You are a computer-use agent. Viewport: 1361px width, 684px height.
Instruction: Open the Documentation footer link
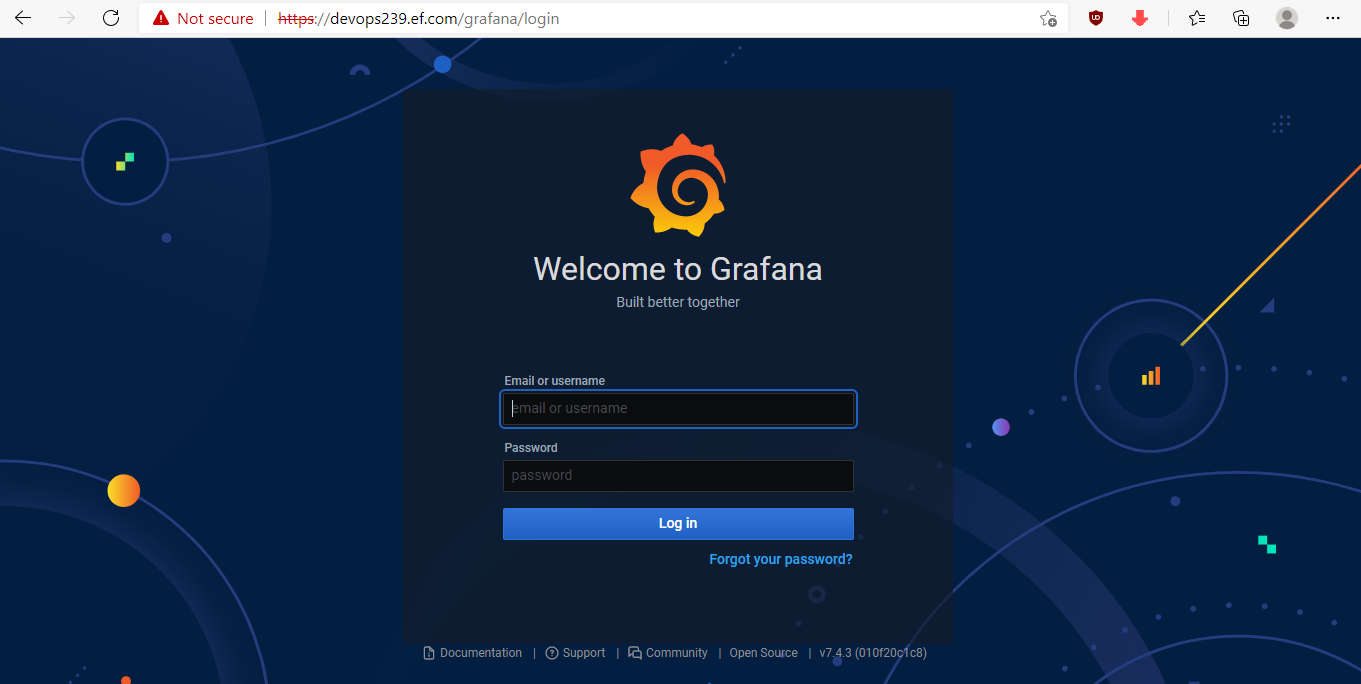(480, 653)
